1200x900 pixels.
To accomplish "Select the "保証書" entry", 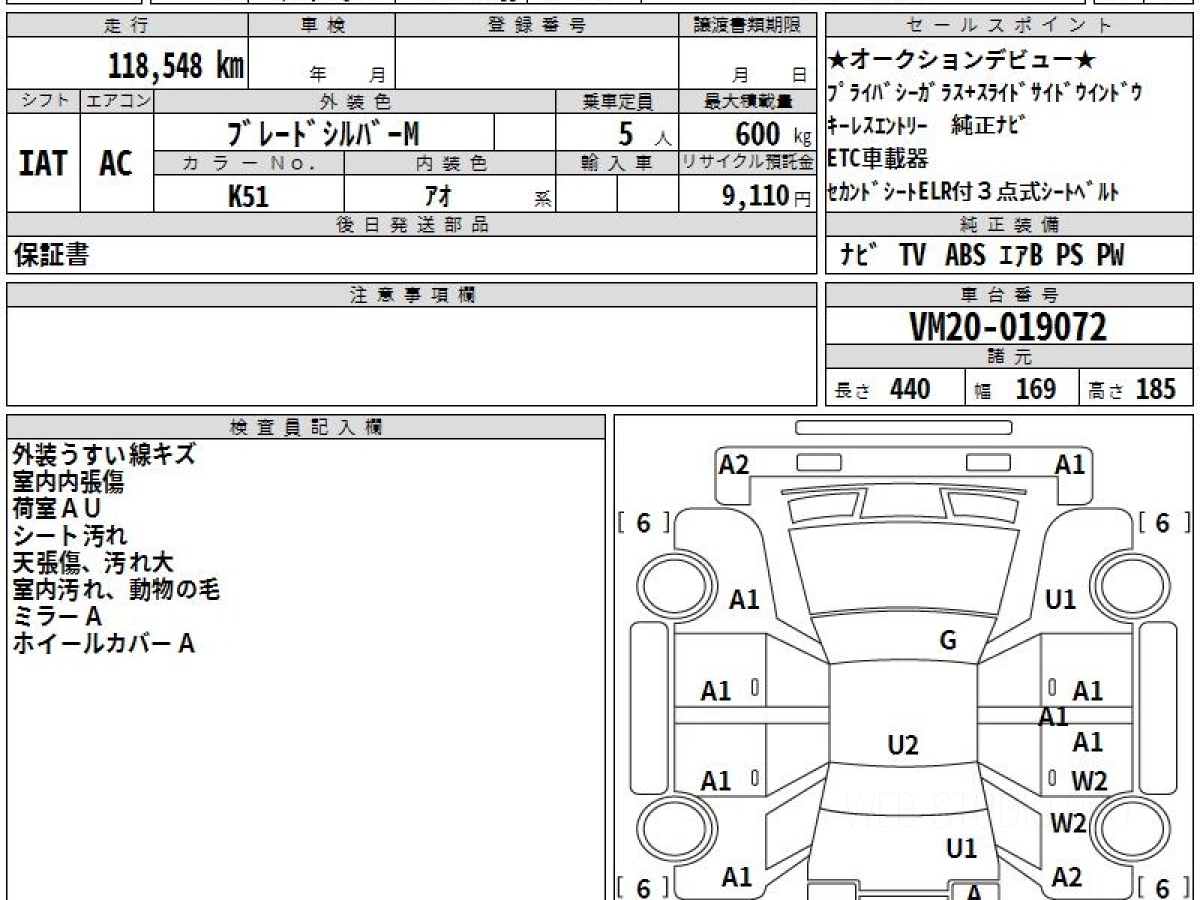I will tap(51, 255).
